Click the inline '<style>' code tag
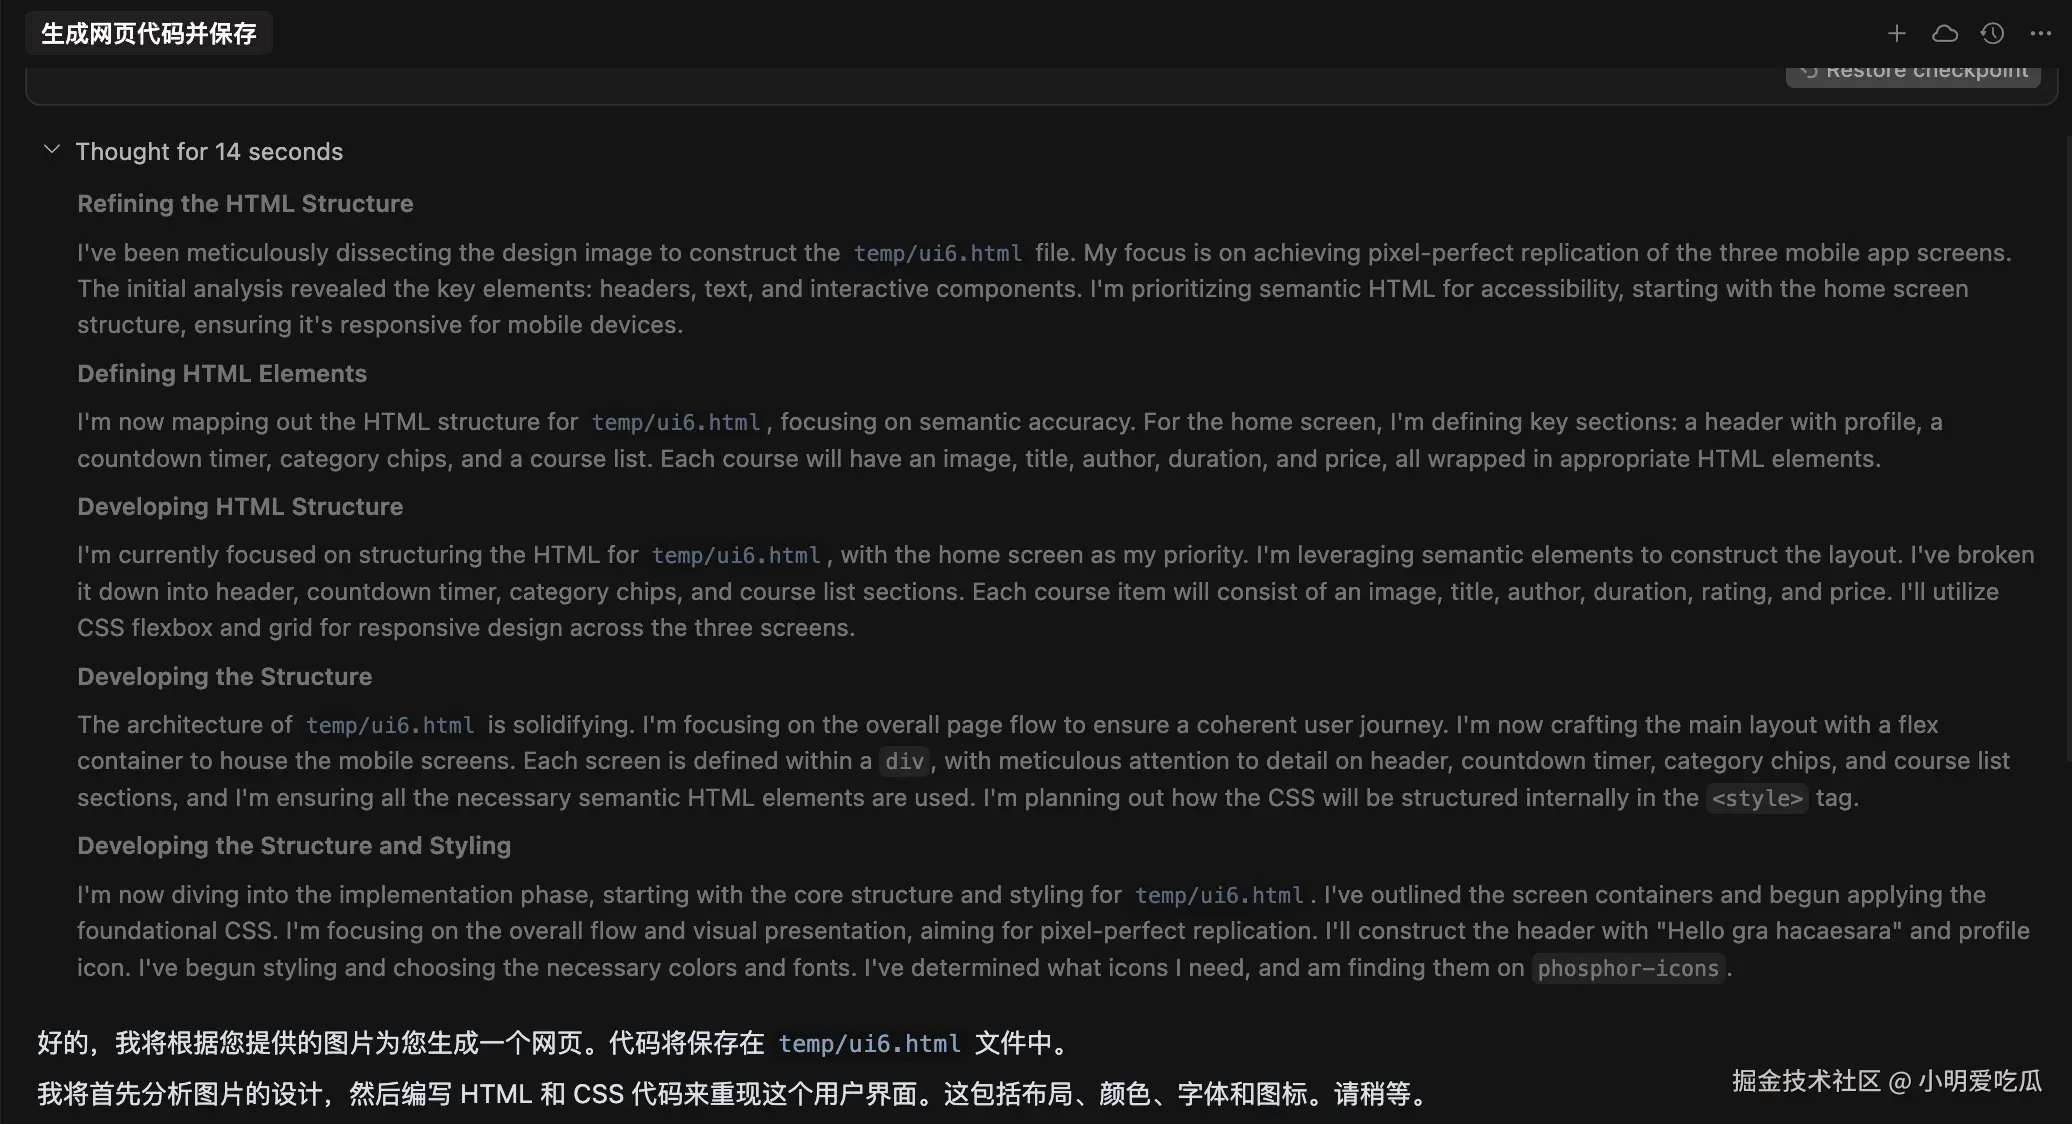Viewport: 2072px width, 1124px height. [x=1756, y=799]
